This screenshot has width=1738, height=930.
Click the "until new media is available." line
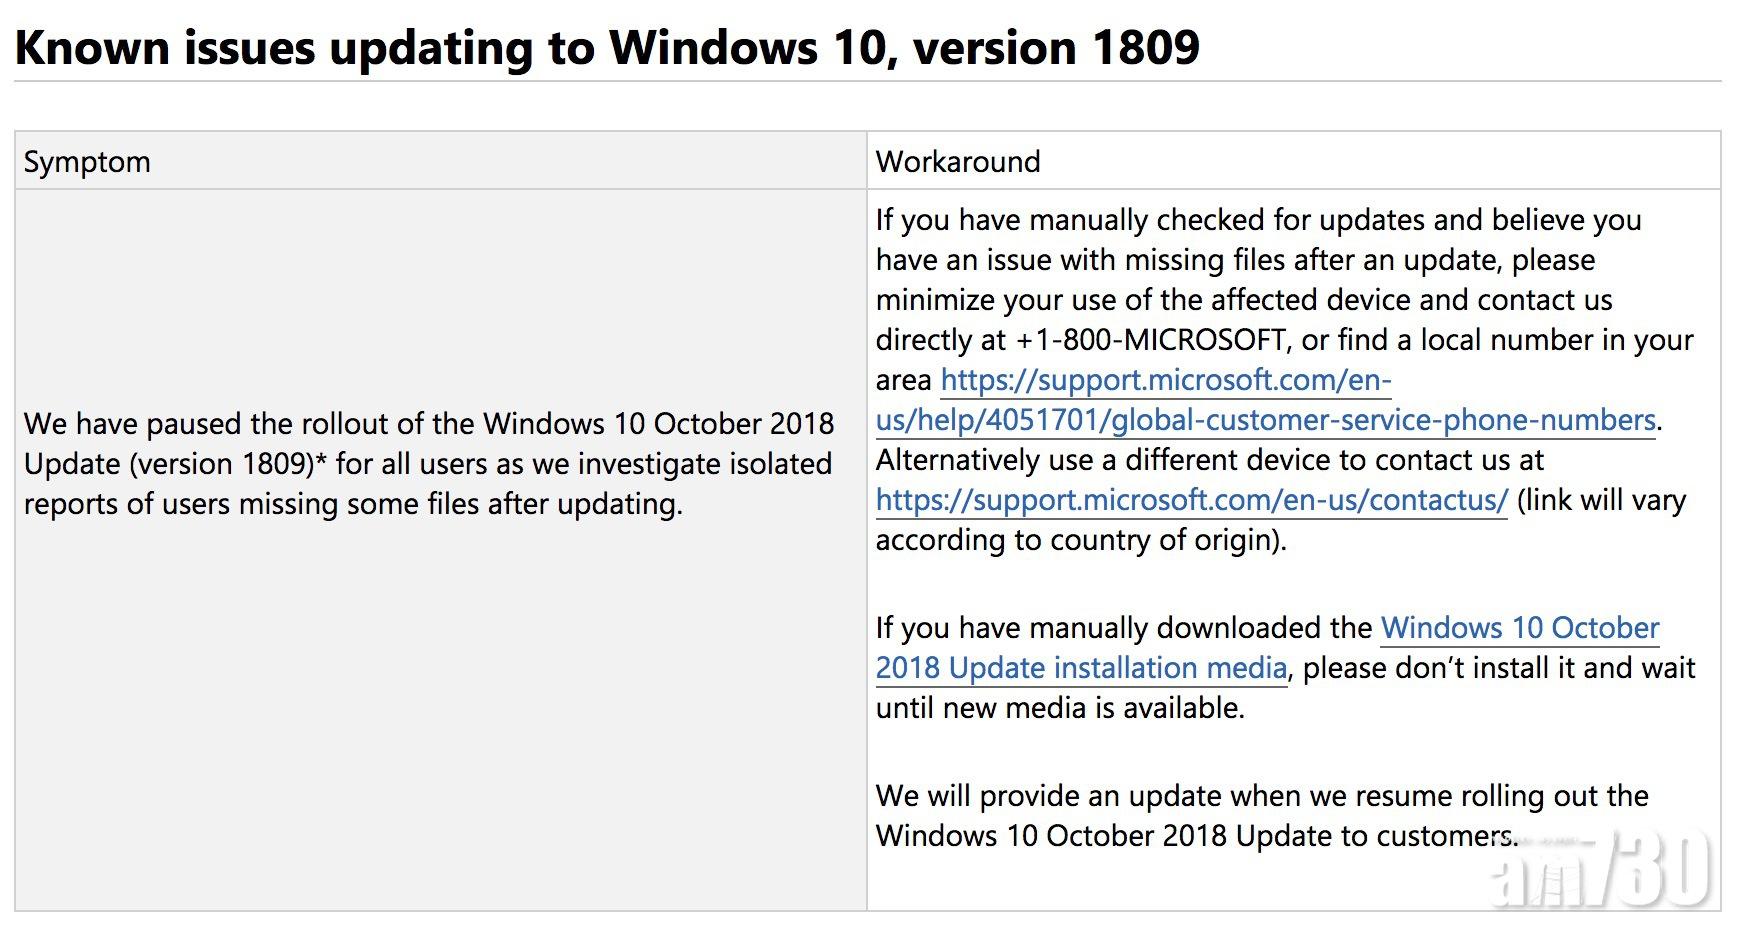click(x=1060, y=708)
